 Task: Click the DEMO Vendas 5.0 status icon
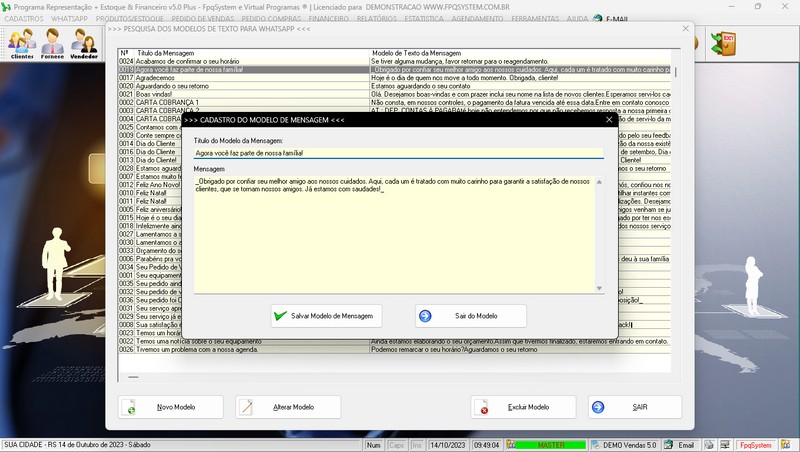(595, 445)
